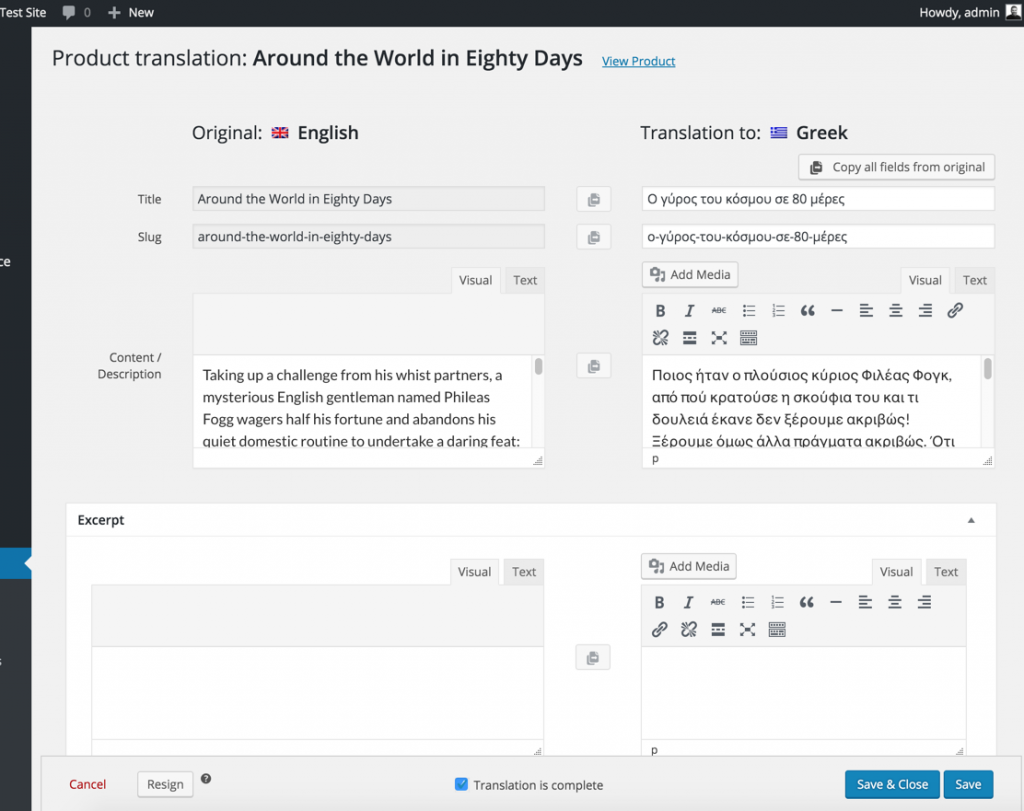The width and height of the screenshot is (1024, 811).
Task: Click Test Site in admin bar
Action: click(x=23, y=12)
